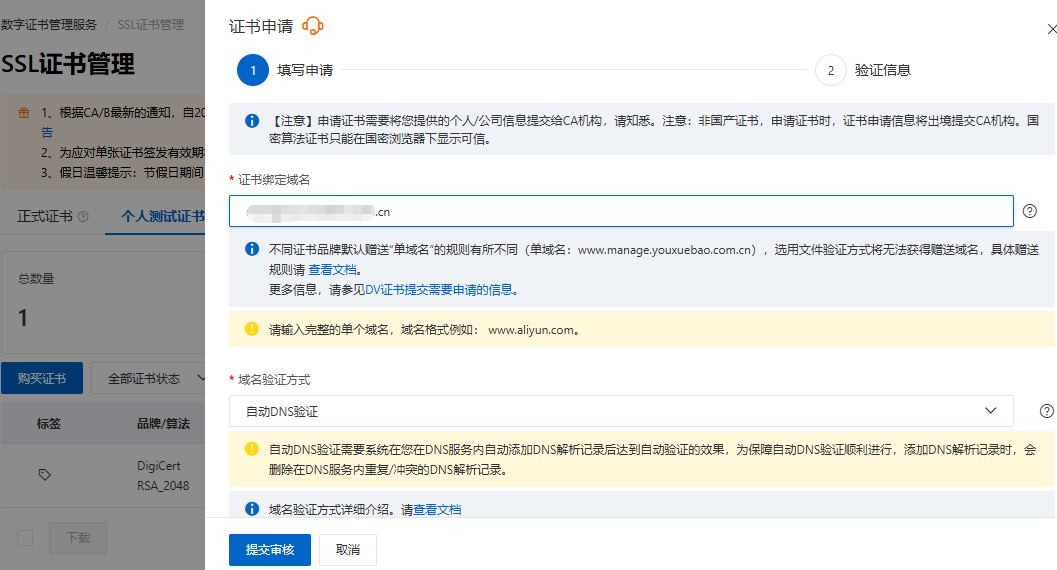Expand the 域名验证方式 dropdown
The width and height of the screenshot is (1057, 570).
click(x=620, y=411)
